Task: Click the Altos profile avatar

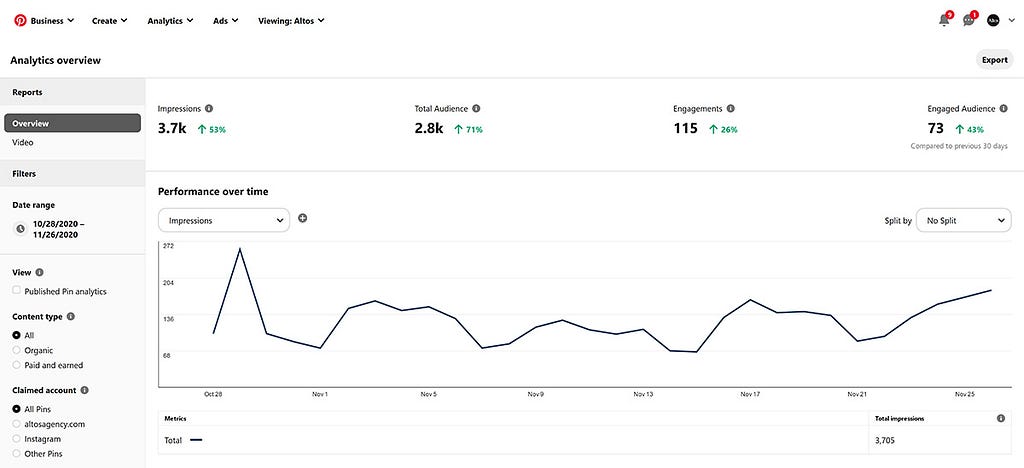Action: coord(993,21)
